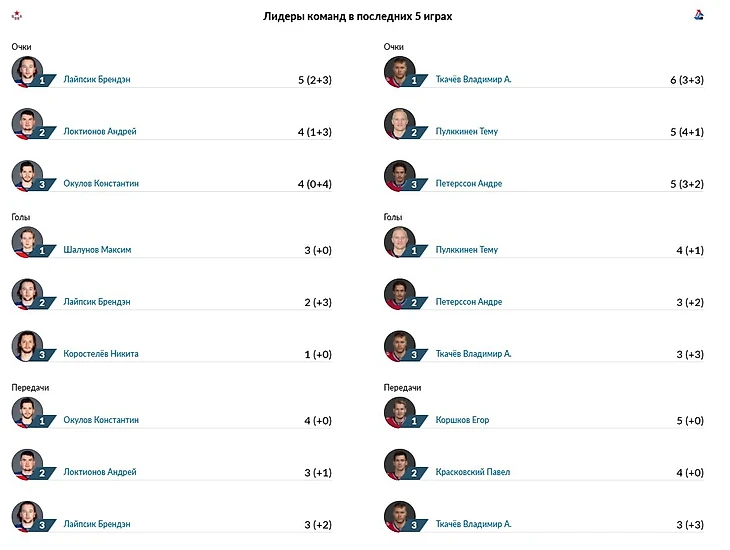Image resolution: width=730 pixels, height=550 pixels.
Task: Click the Lokomotiv team logo icon
Action: (x=698, y=15)
